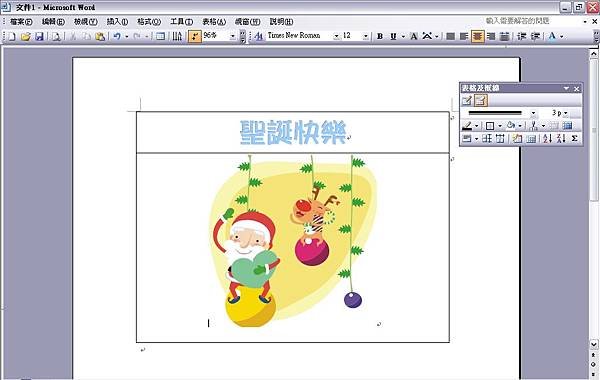This screenshot has width=600, height=380.
Task: Click the center alignment button
Action: (x=477, y=36)
